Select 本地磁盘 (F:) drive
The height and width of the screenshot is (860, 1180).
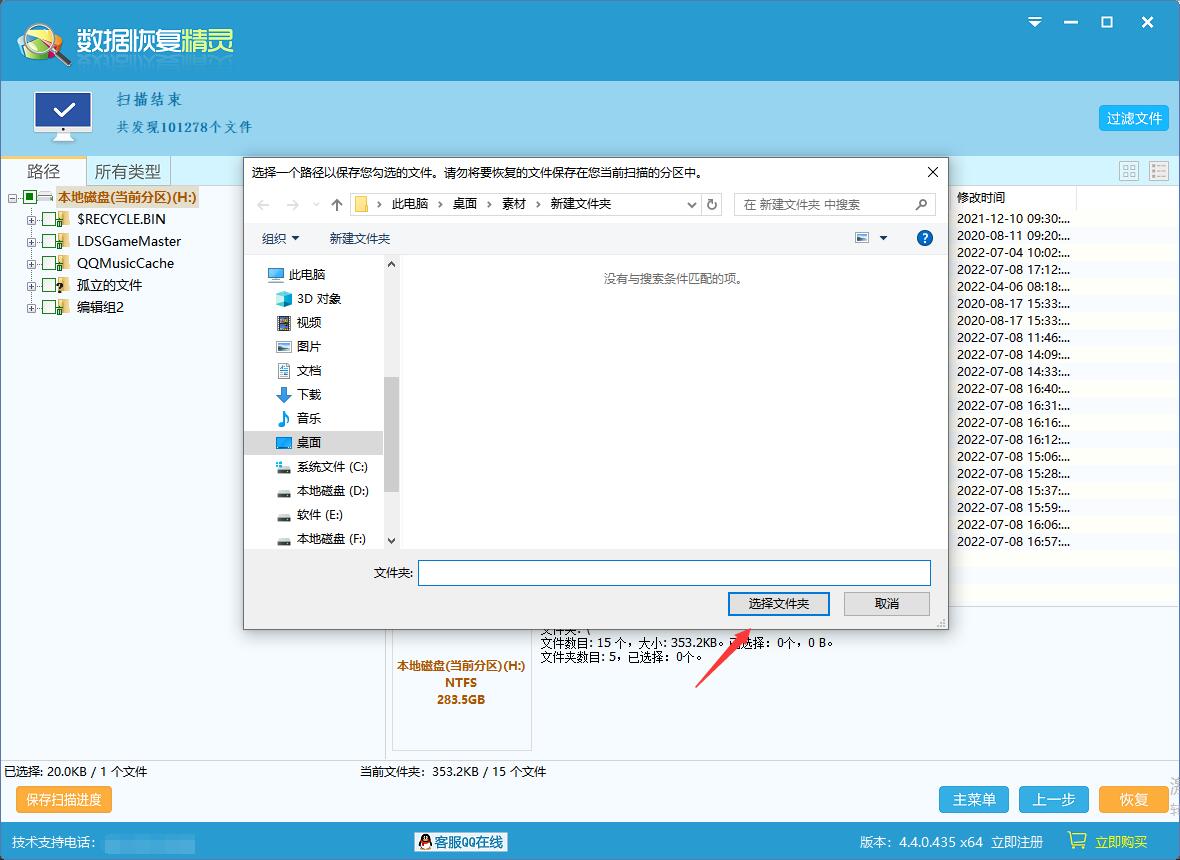321,539
